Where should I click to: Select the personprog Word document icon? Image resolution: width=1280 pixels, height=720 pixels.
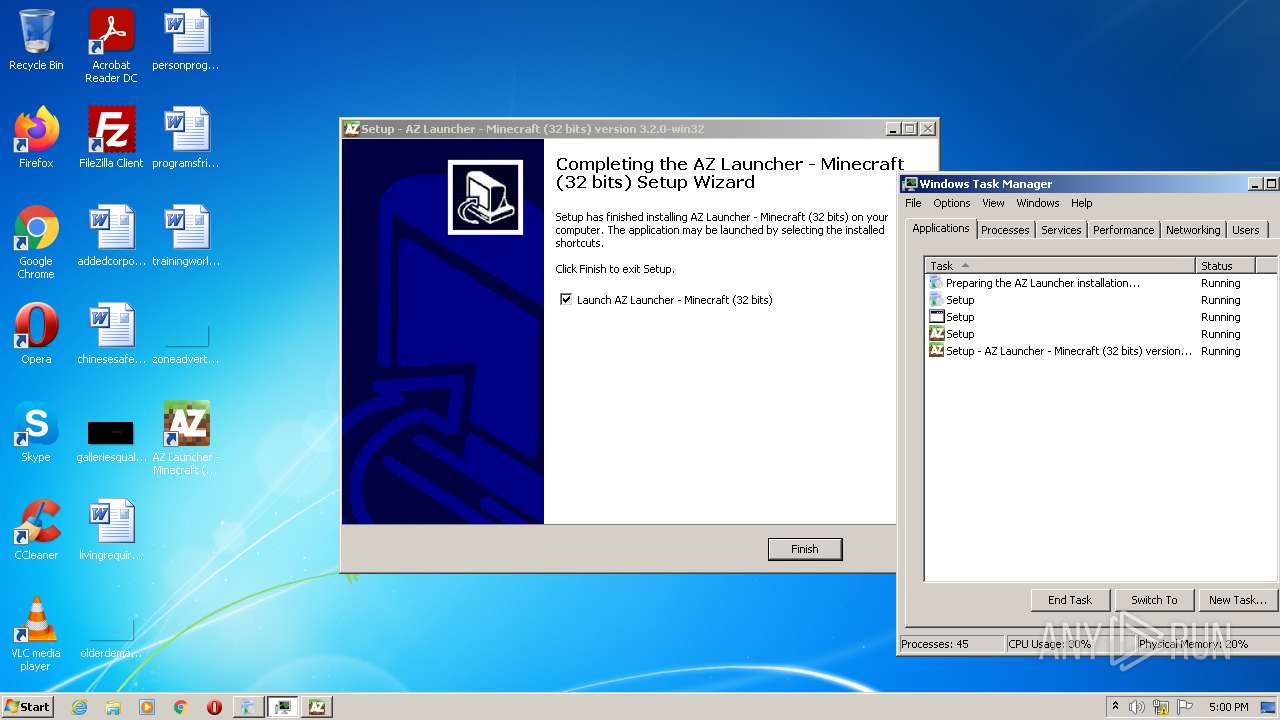point(186,40)
